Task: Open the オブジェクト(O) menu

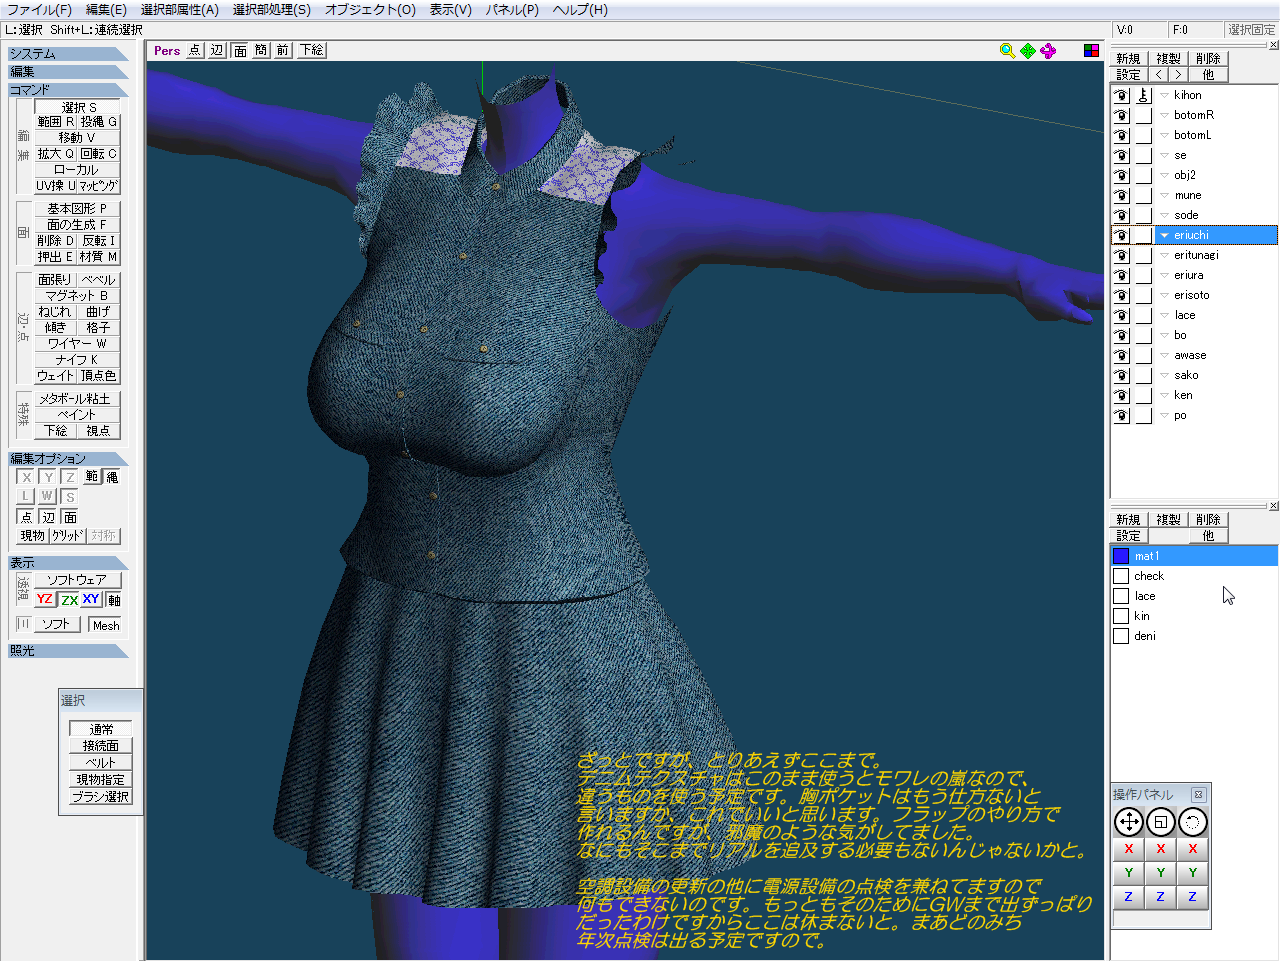Action: pos(369,10)
